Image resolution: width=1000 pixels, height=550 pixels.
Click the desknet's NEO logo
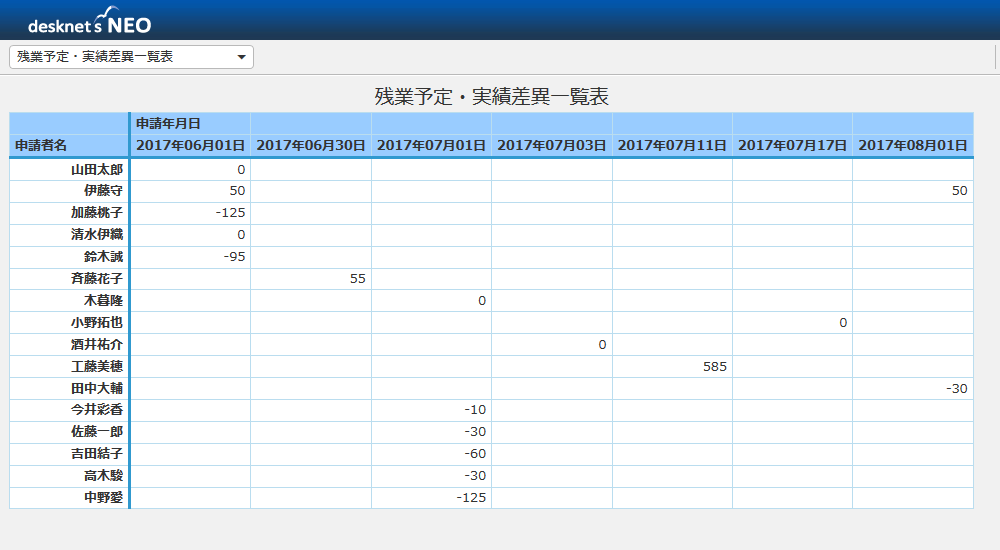[90, 23]
